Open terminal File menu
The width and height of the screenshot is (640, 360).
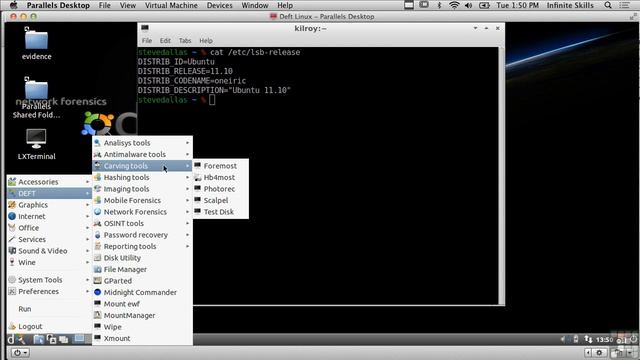pyautogui.click(x=147, y=40)
